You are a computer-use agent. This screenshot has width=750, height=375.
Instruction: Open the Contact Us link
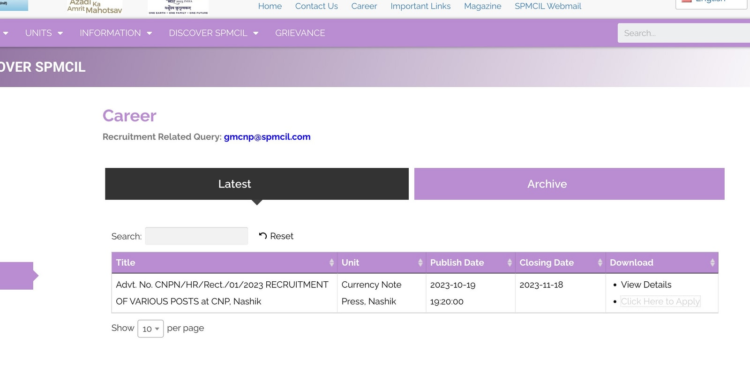[316, 6]
